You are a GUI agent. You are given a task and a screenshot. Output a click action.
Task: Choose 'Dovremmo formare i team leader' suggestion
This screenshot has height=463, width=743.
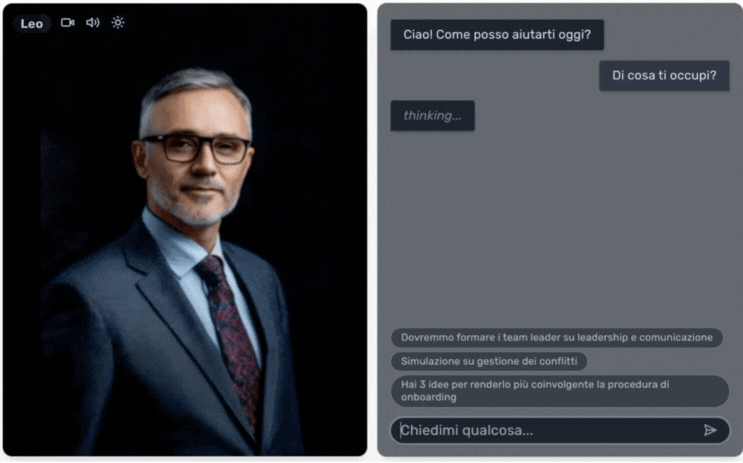557,337
